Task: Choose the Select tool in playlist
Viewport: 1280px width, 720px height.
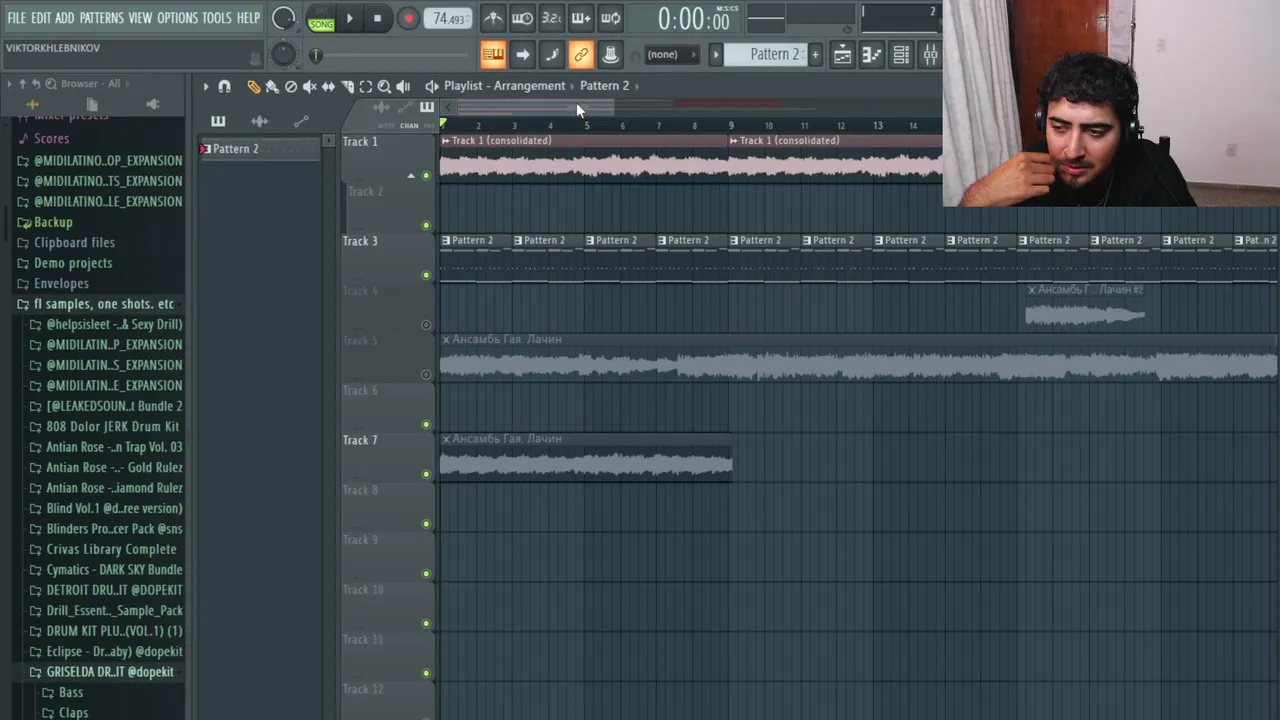Action: (x=366, y=87)
